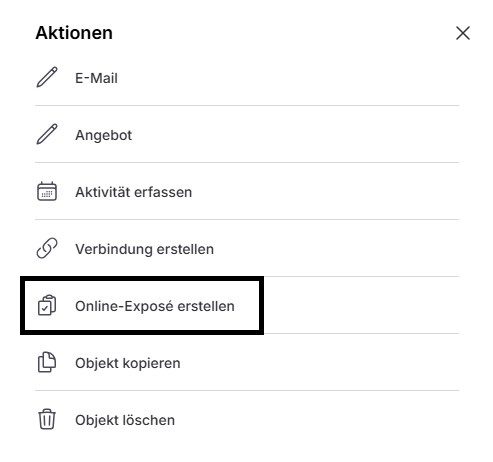
Task: Click the duplicate pages icon for Objekt kopieren
Action: coord(47,362)
